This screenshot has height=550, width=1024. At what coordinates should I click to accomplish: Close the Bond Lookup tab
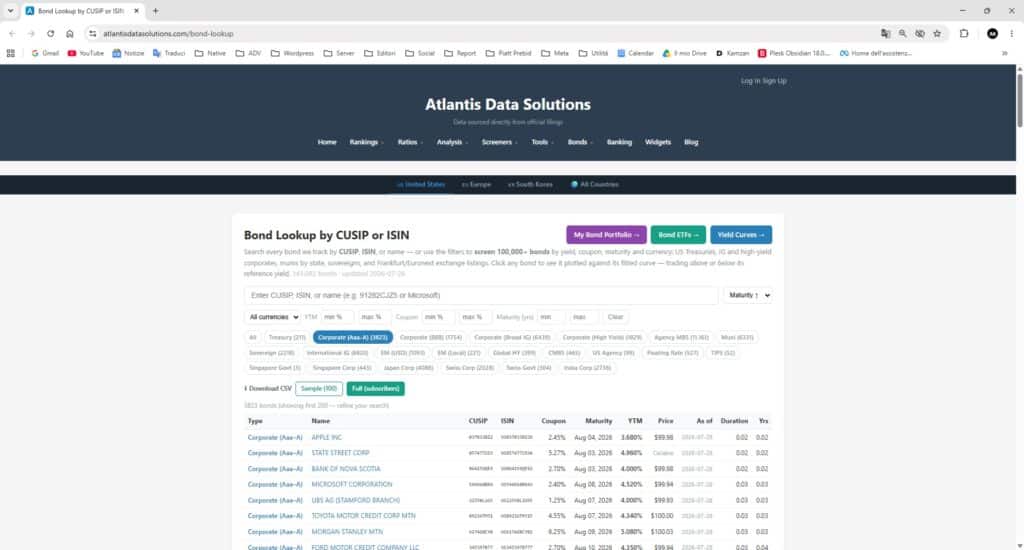136,10
